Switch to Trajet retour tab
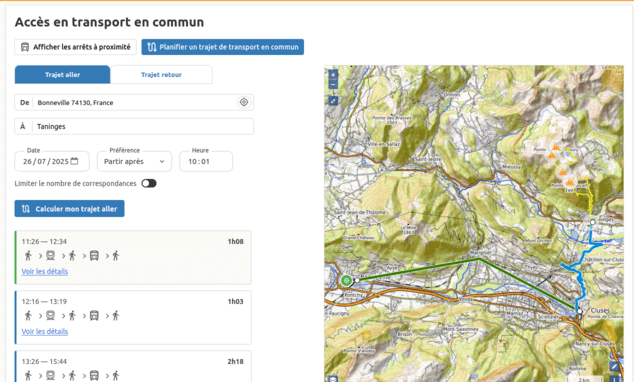 pyautogui.click(x=161, y=75)
